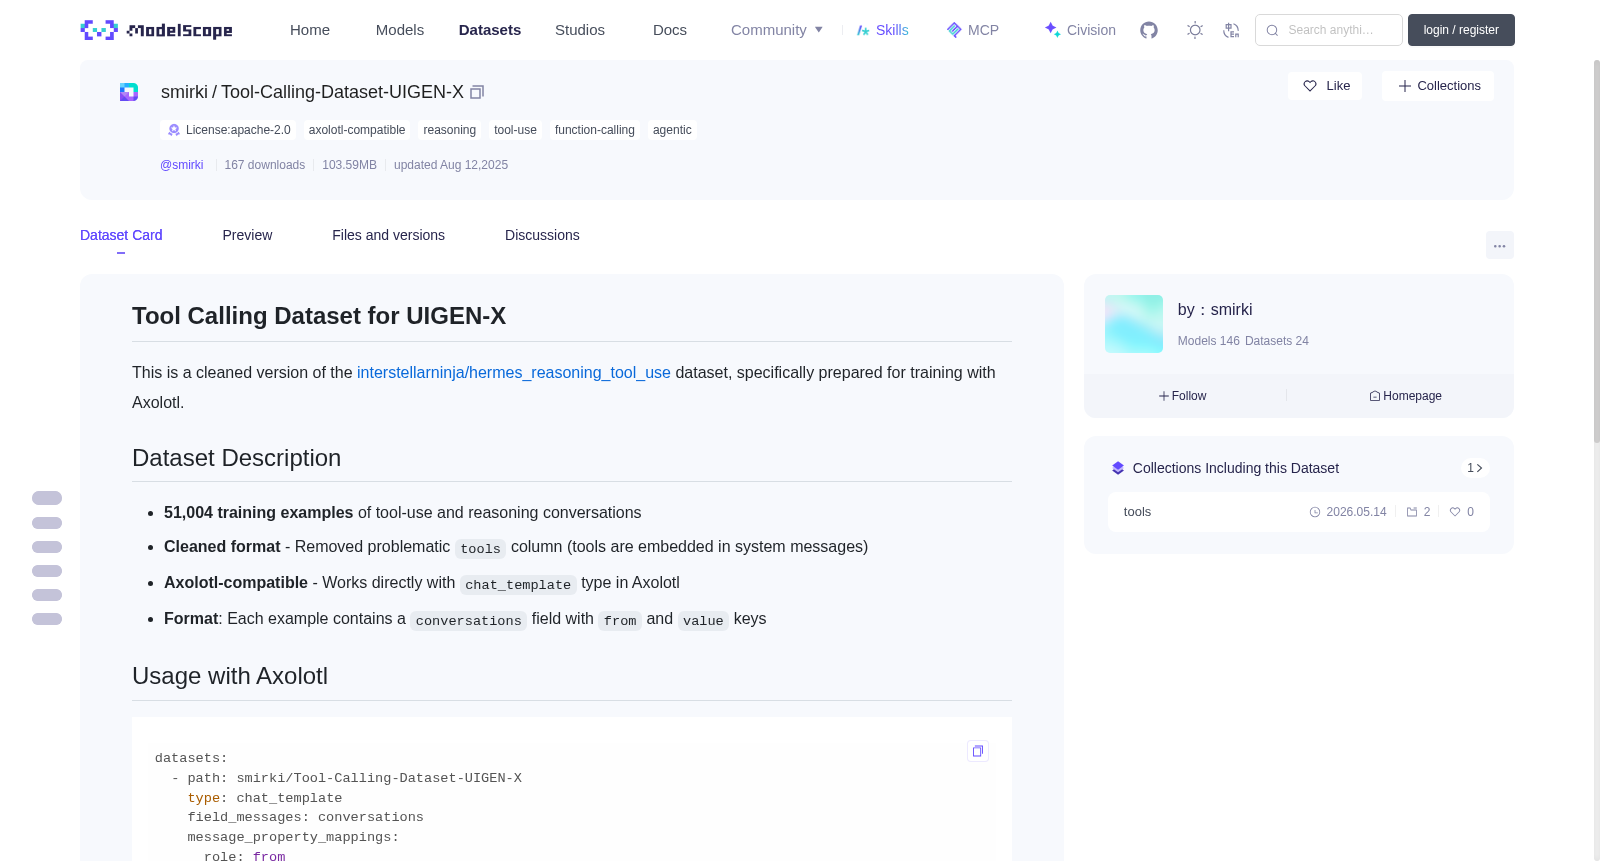
Task: Open the Studios nav item
Action: point(580,30)
